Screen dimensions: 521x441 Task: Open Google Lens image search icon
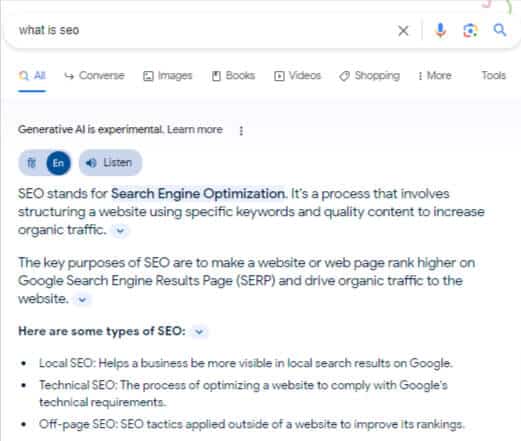(470, 31)
